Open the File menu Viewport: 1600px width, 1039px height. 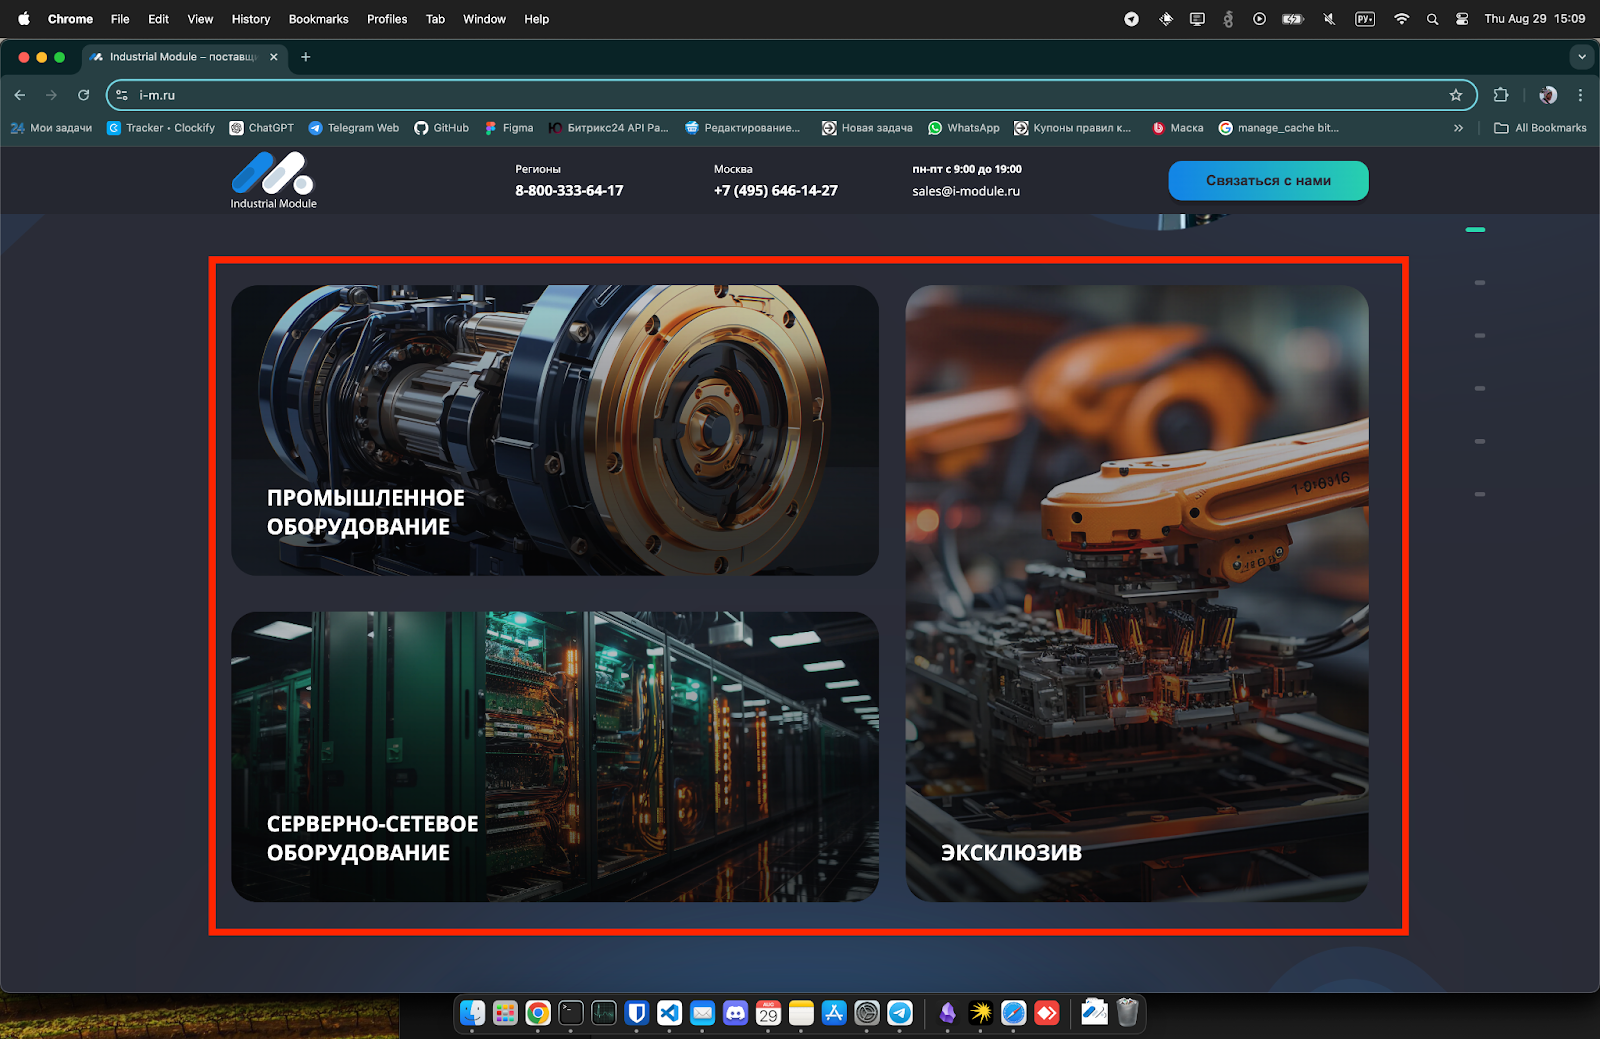[x=120, y=19]
